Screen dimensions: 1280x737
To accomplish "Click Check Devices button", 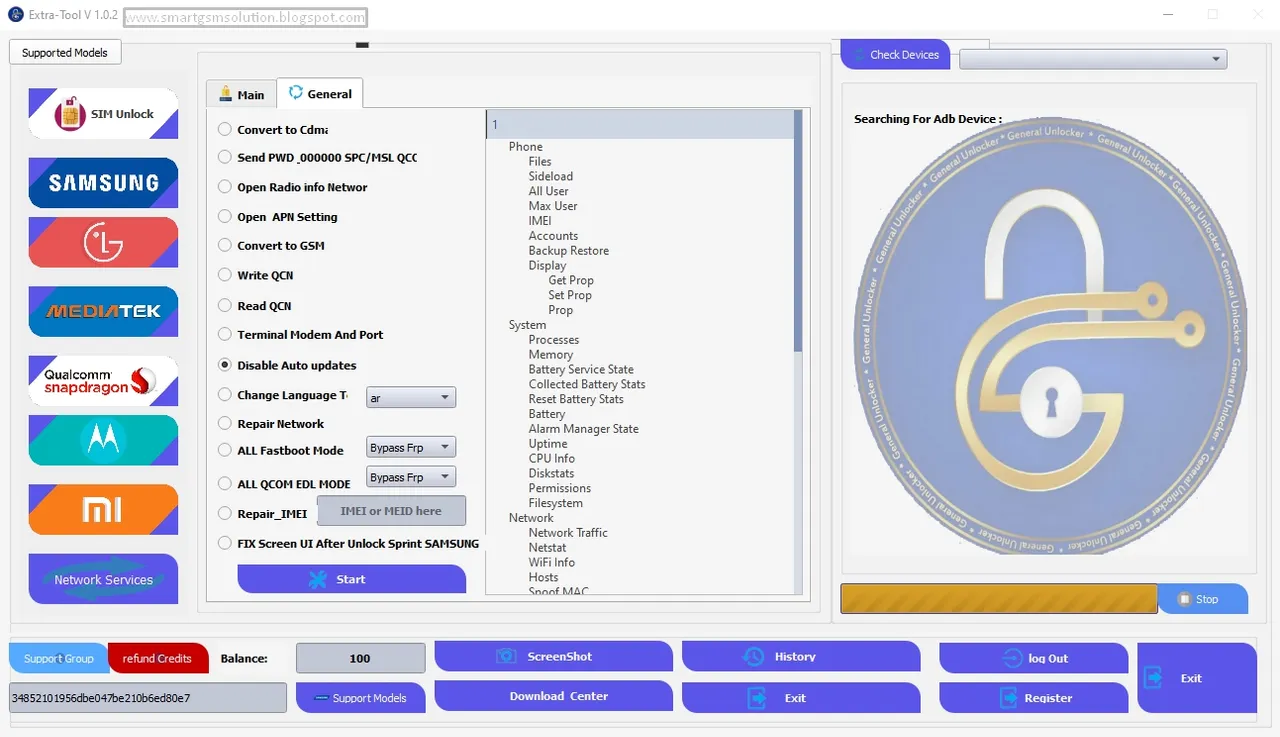I will [x=895, y=55].
